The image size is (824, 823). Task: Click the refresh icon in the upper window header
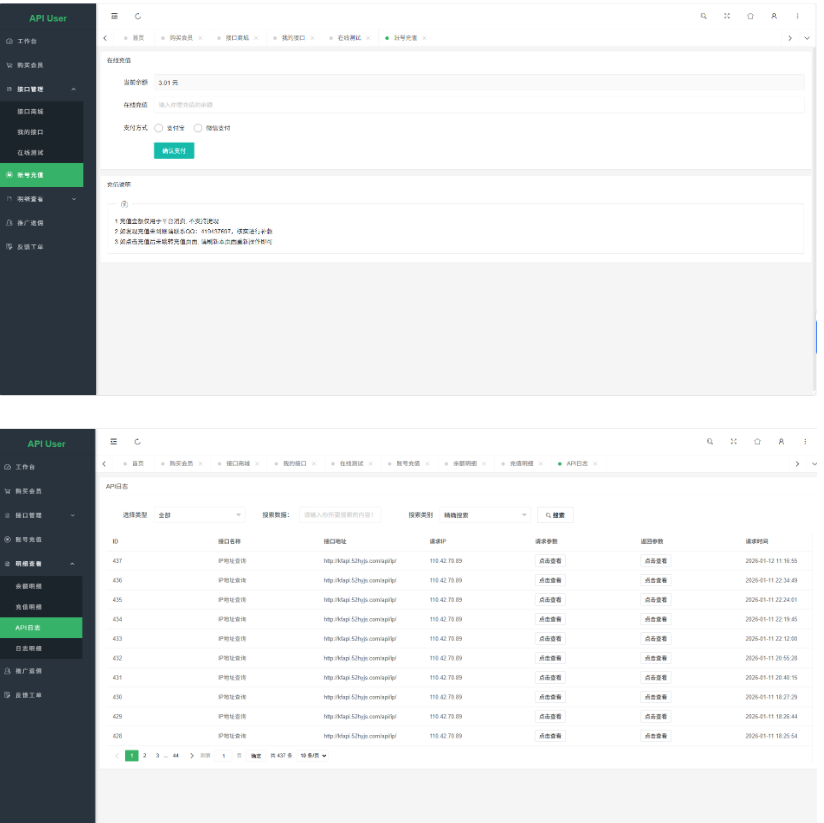(x=137, y=16)
